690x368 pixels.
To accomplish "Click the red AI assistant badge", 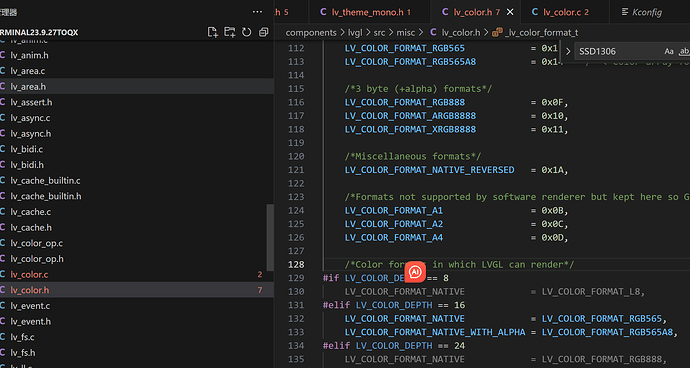I will [x=415, y=272].
